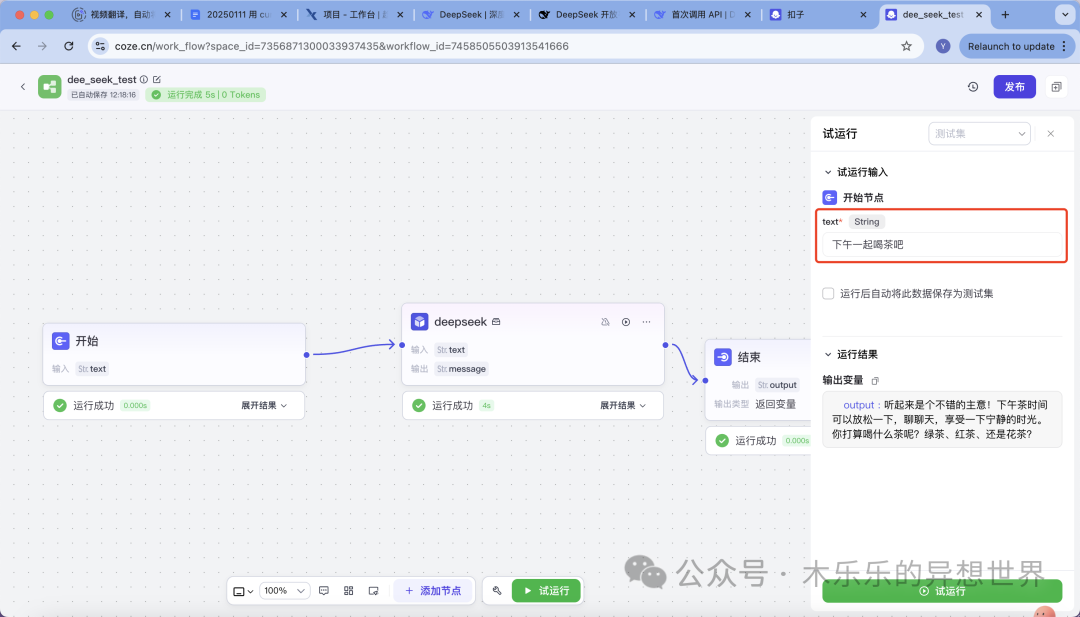
Task: Click the 开始节点 icon in test panel
Action: click(829, 198)
